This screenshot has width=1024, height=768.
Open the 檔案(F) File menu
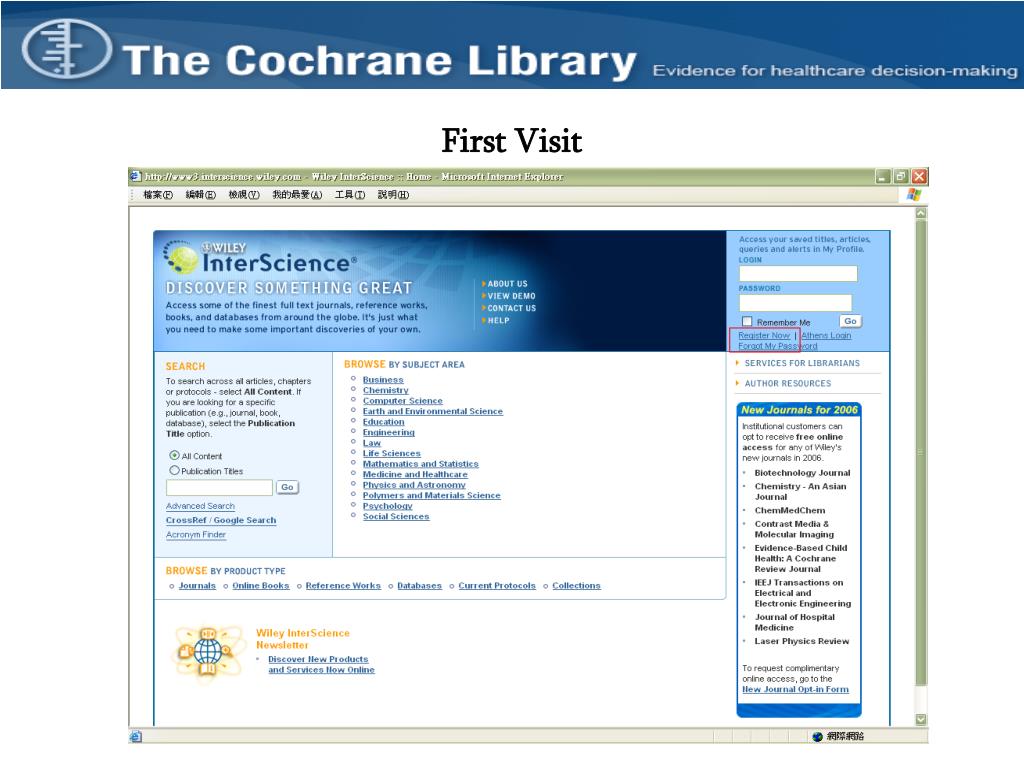point(158,195)
